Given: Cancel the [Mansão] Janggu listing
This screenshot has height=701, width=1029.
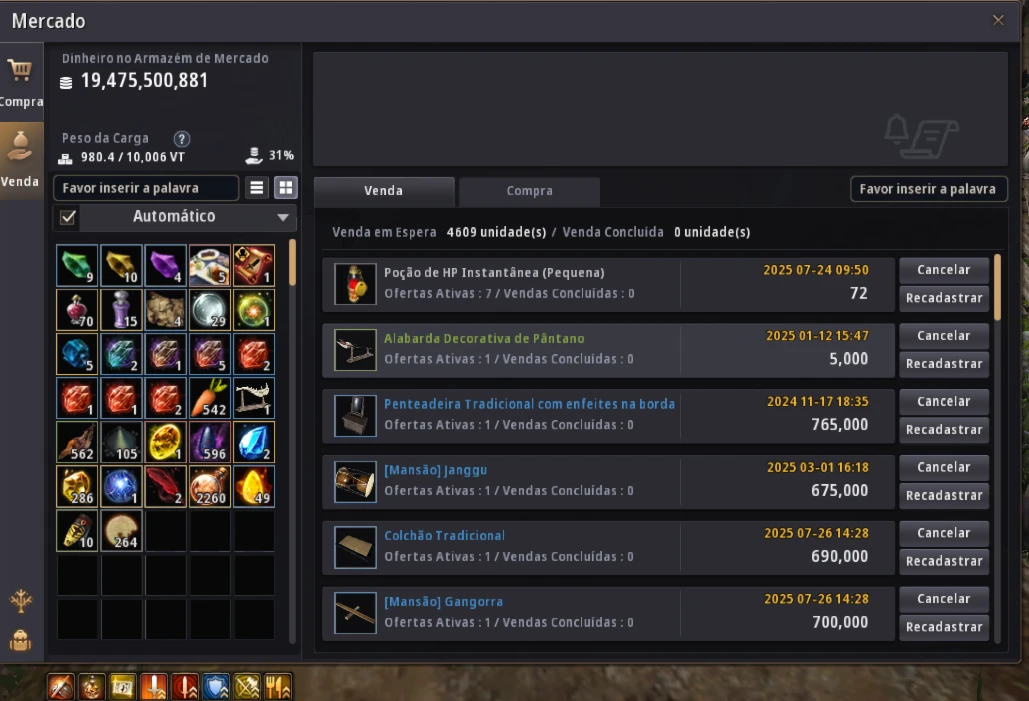Looking at the screenshot, I should (x=944, y=467).
